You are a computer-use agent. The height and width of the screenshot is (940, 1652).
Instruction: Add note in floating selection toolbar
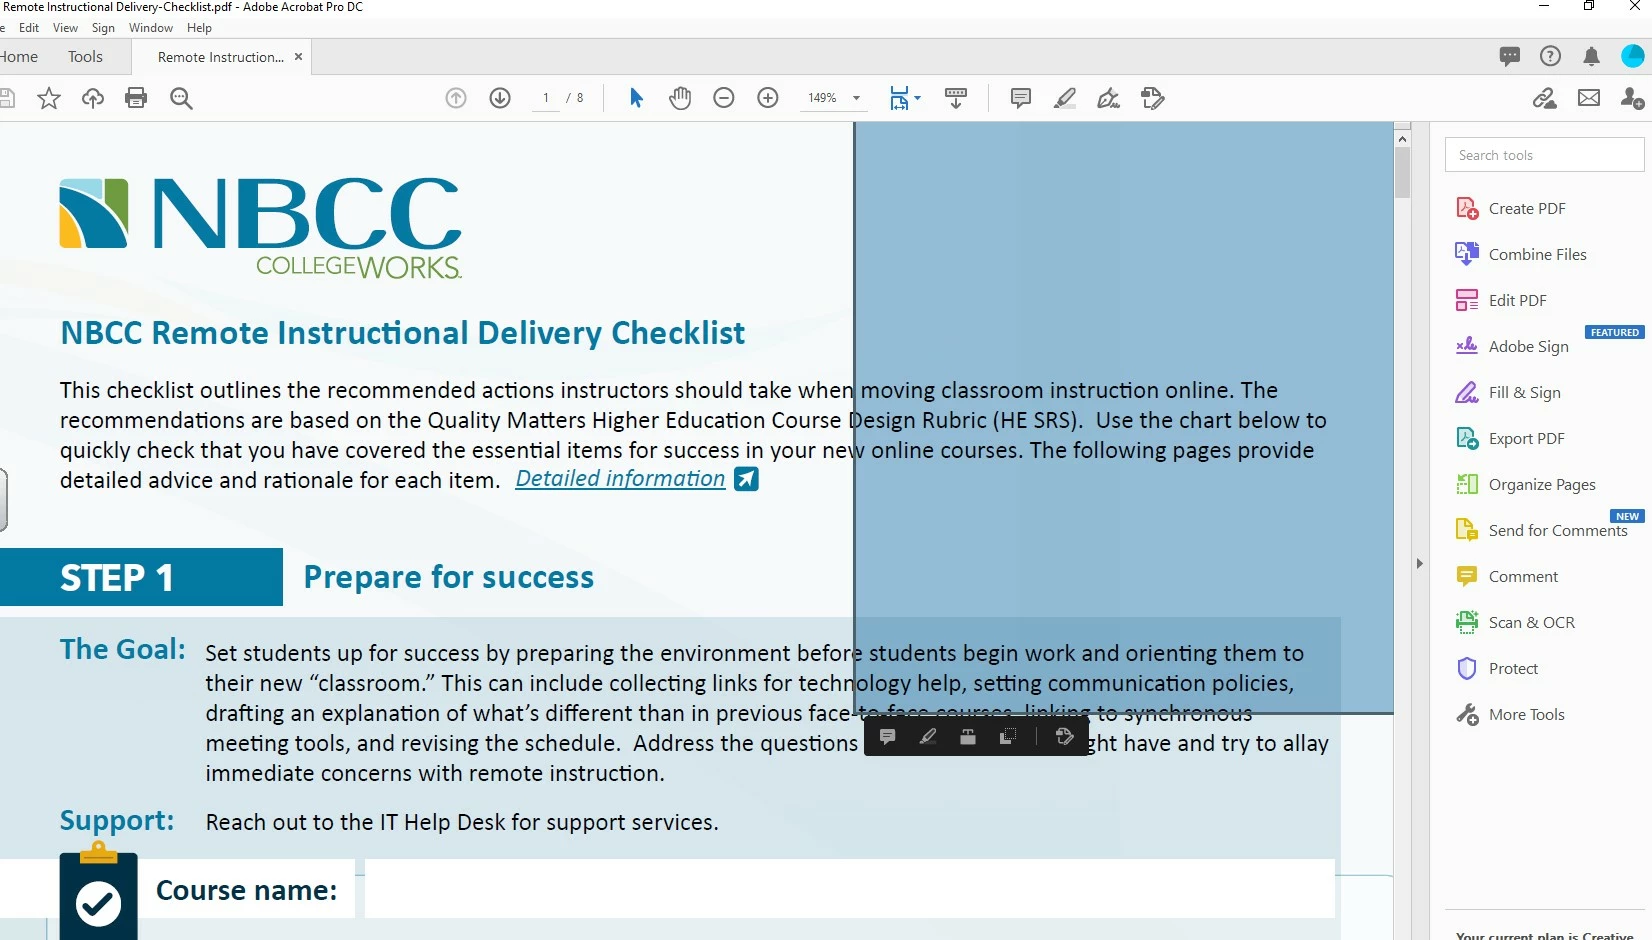[x=887, y=737]
